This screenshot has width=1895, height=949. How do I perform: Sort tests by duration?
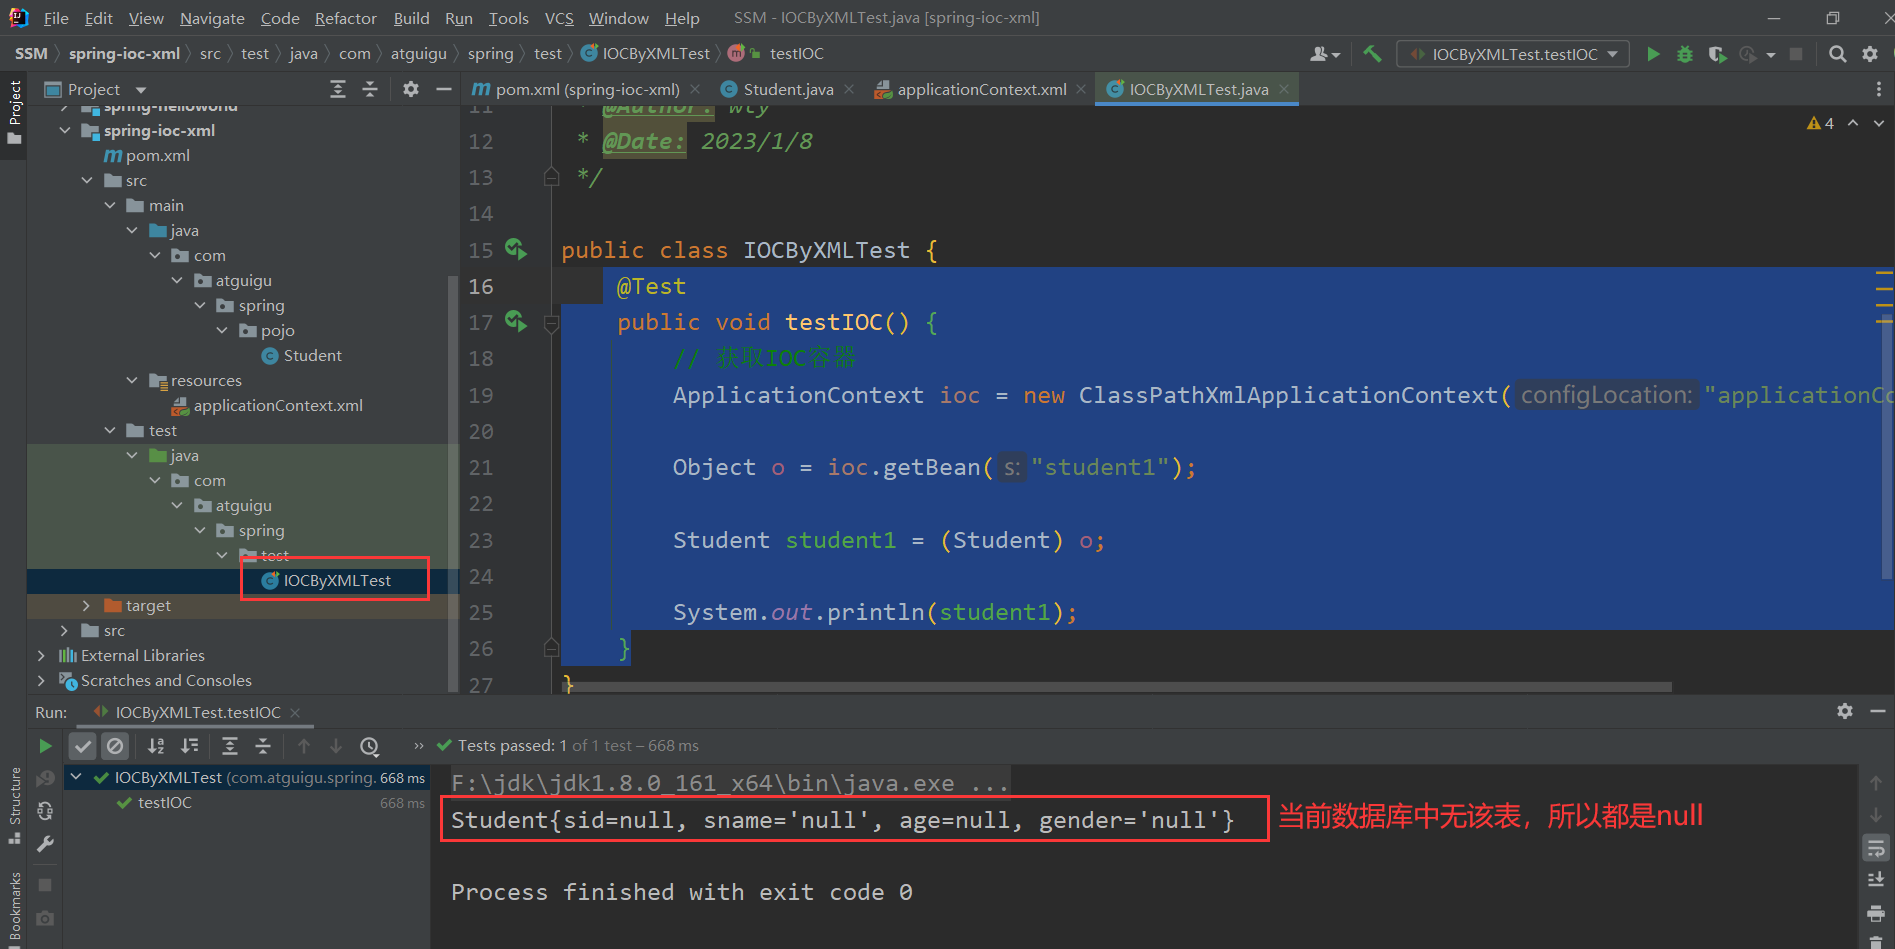[x=189, y=746]
